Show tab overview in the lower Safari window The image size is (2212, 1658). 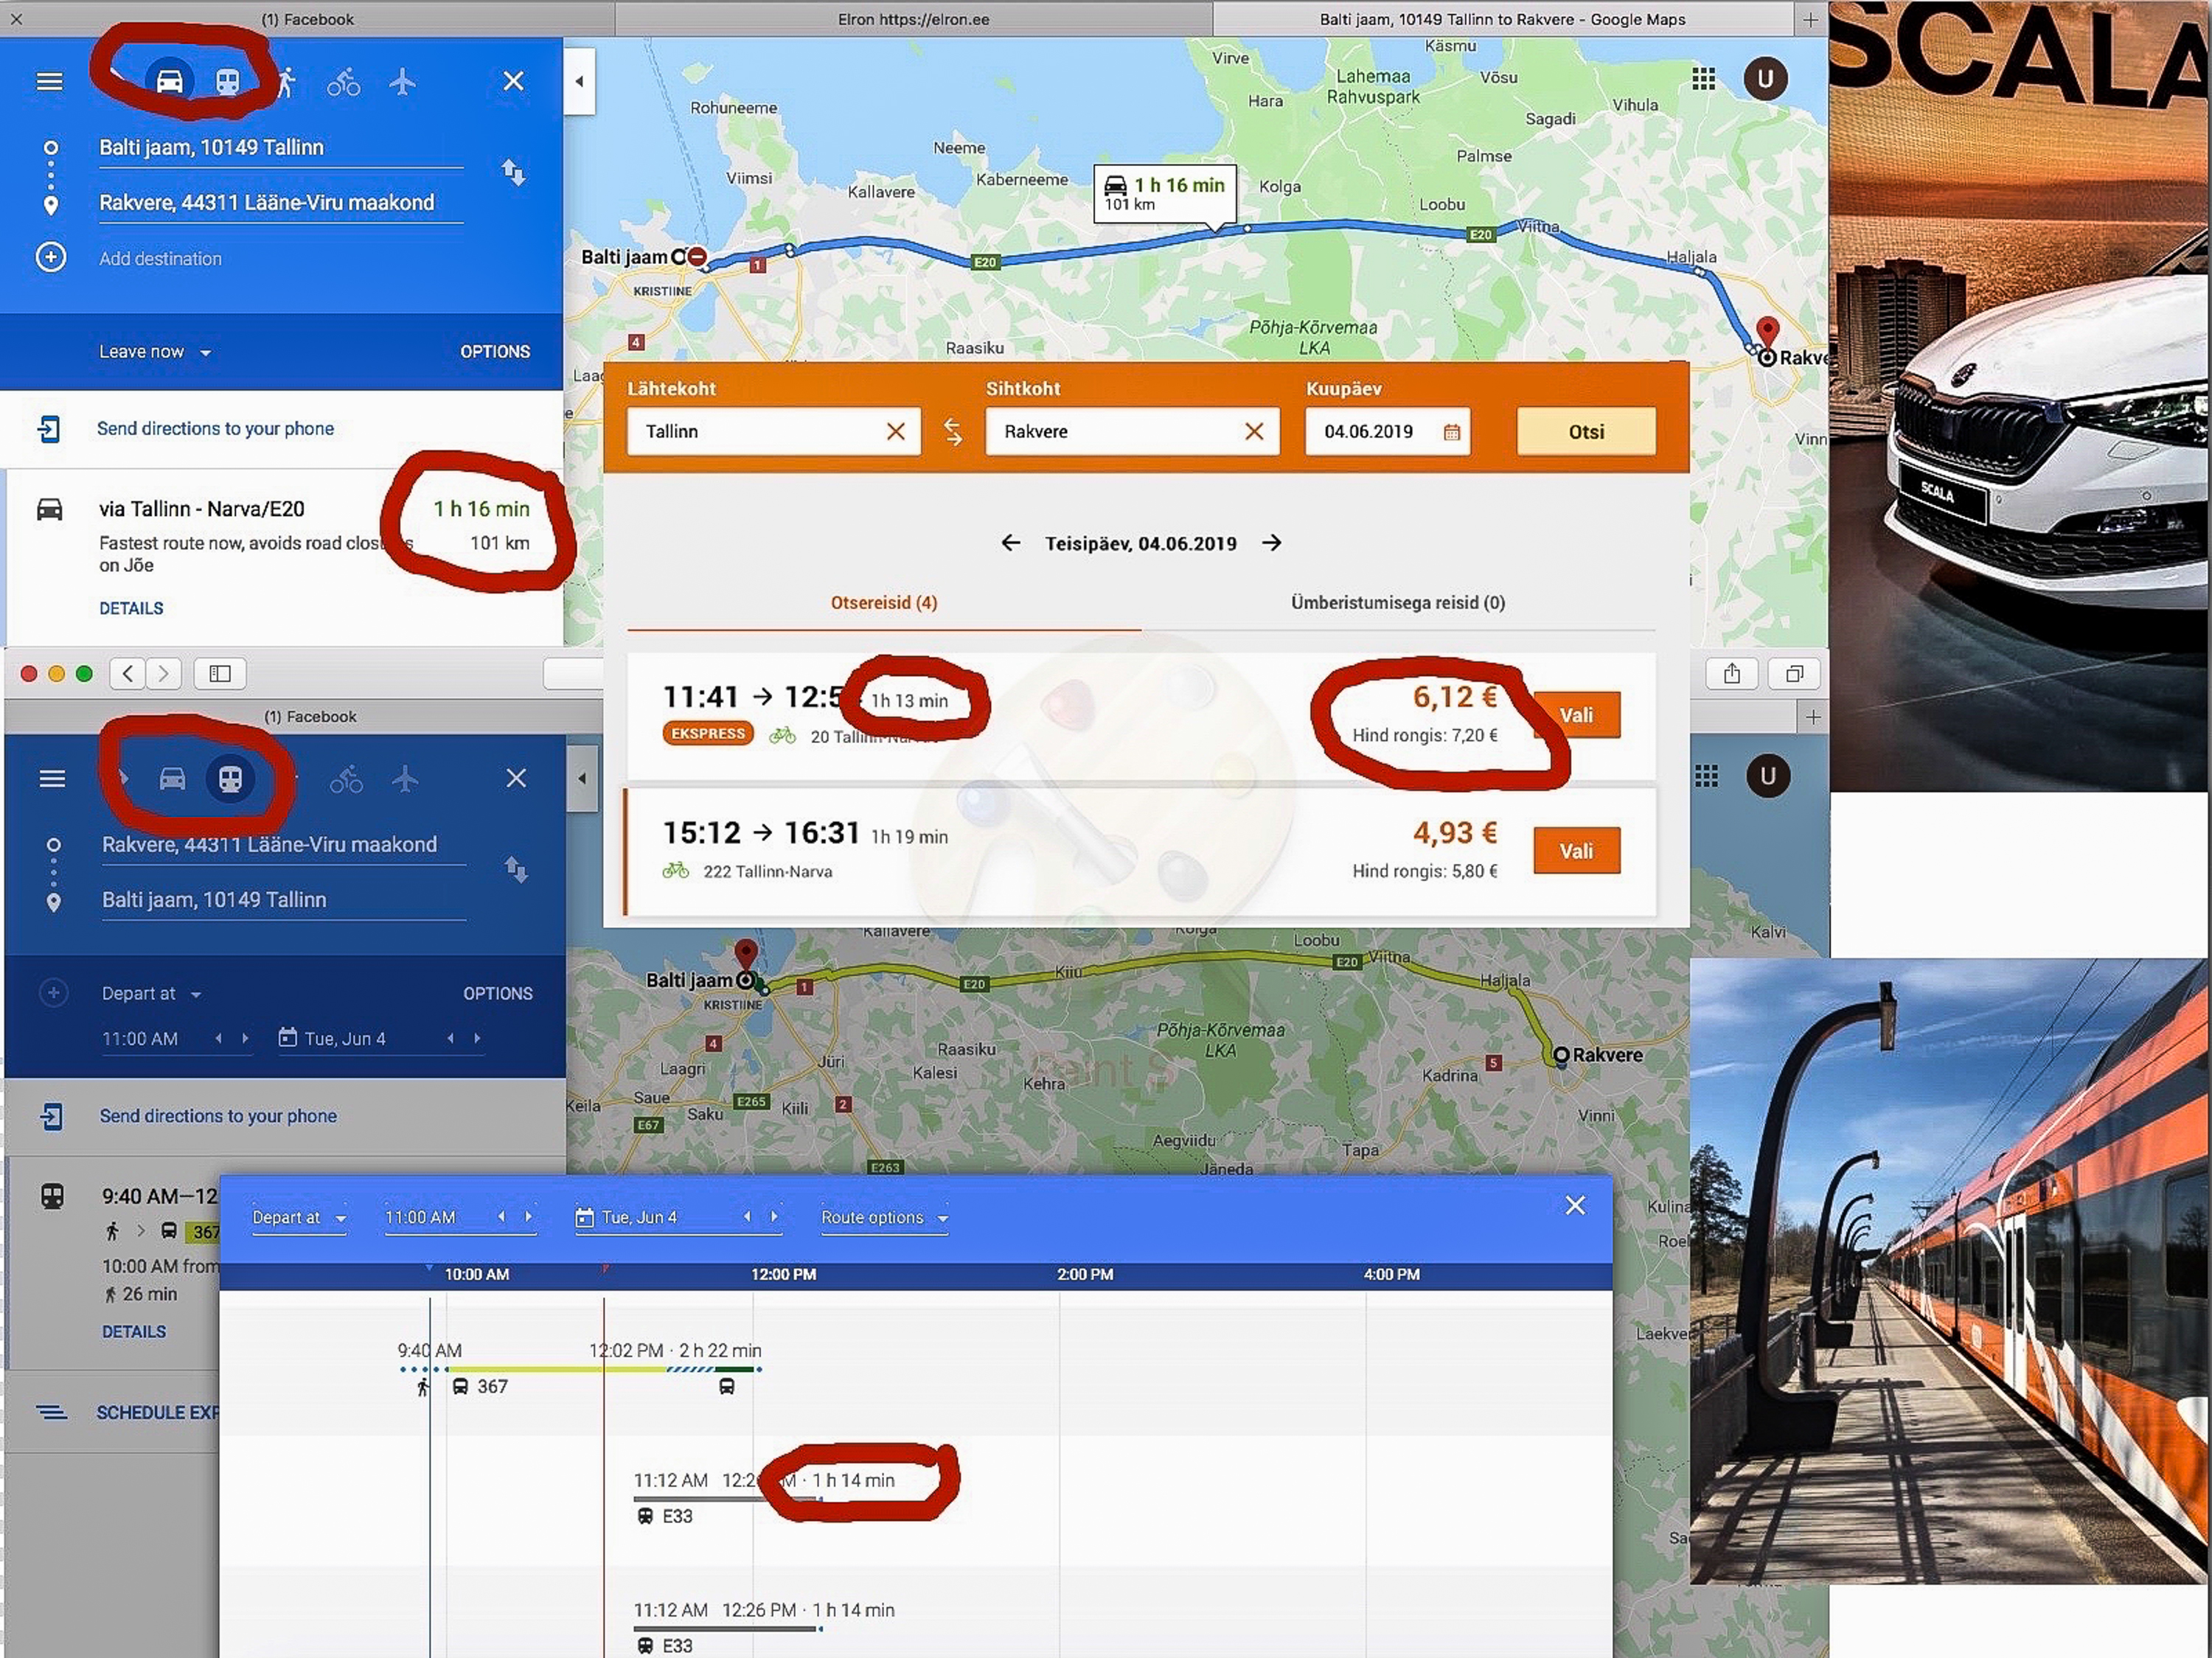(x=1795, y=674)
